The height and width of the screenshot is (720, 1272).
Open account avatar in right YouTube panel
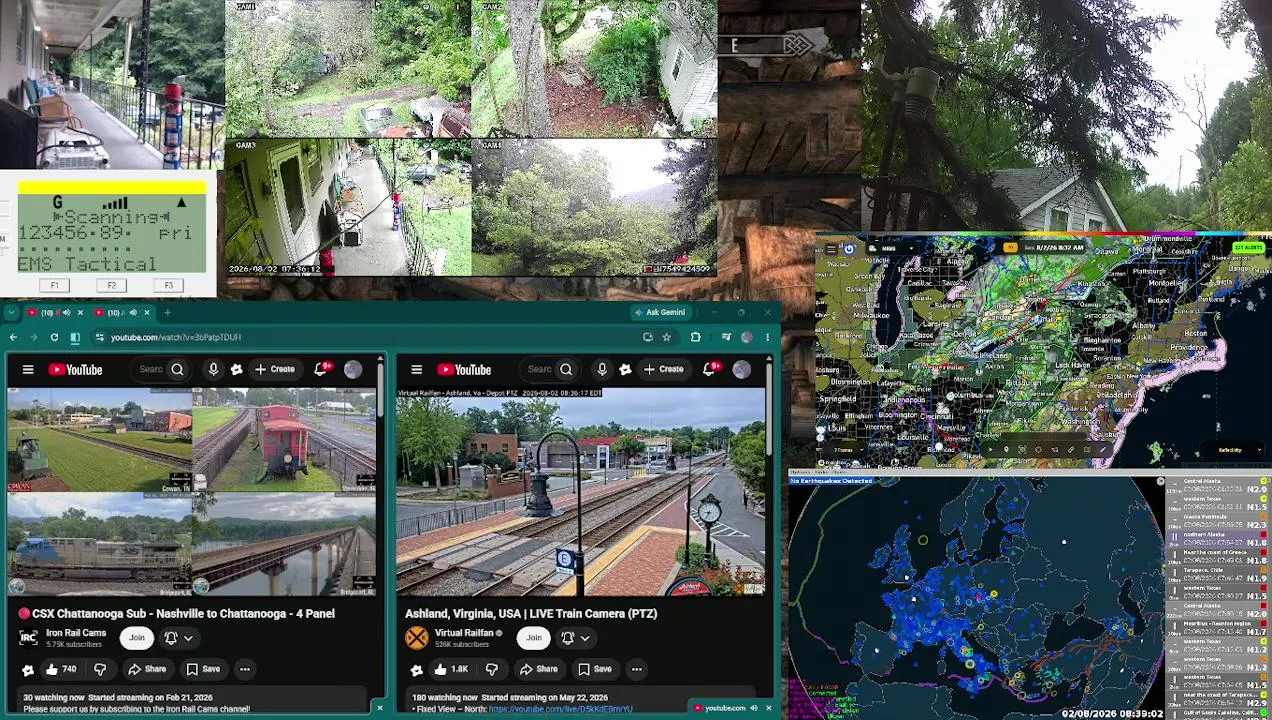click(x=741, y=370)
